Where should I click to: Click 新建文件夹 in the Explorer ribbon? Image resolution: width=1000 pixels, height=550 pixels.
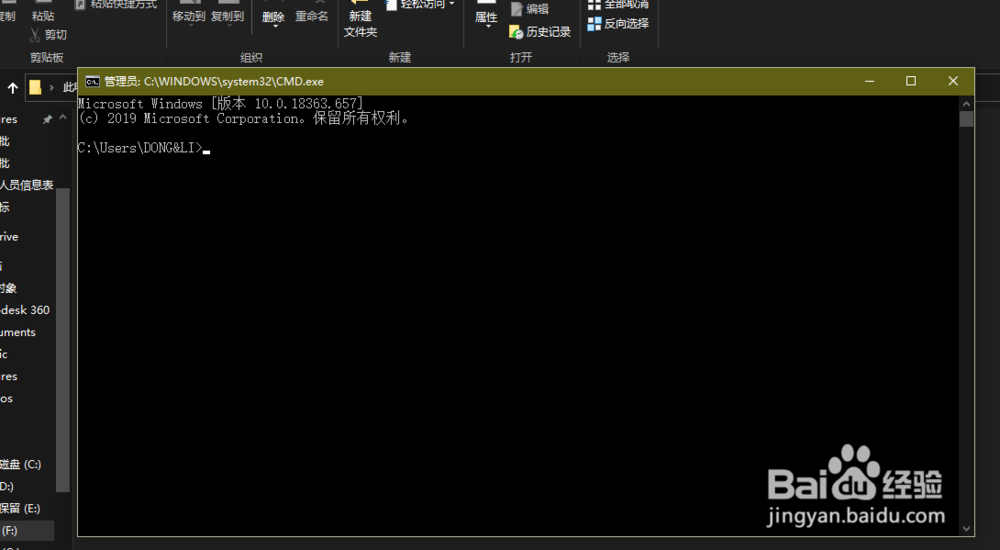pos(360,19)
